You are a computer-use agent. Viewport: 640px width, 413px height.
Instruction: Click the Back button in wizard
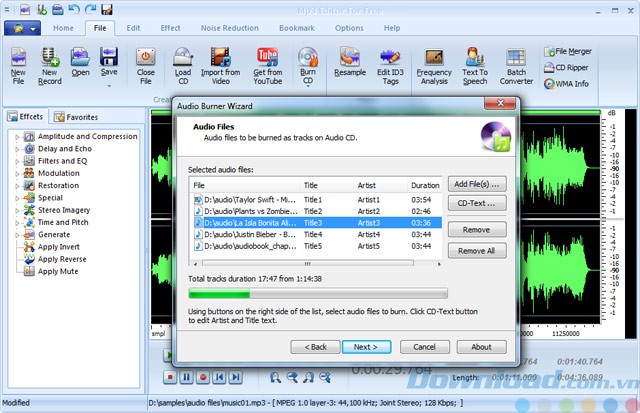click(x=315, y=347)
